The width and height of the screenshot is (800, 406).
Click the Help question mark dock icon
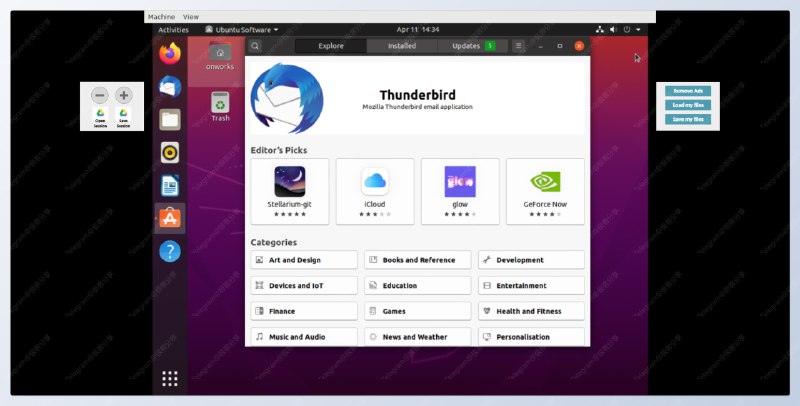170,251
